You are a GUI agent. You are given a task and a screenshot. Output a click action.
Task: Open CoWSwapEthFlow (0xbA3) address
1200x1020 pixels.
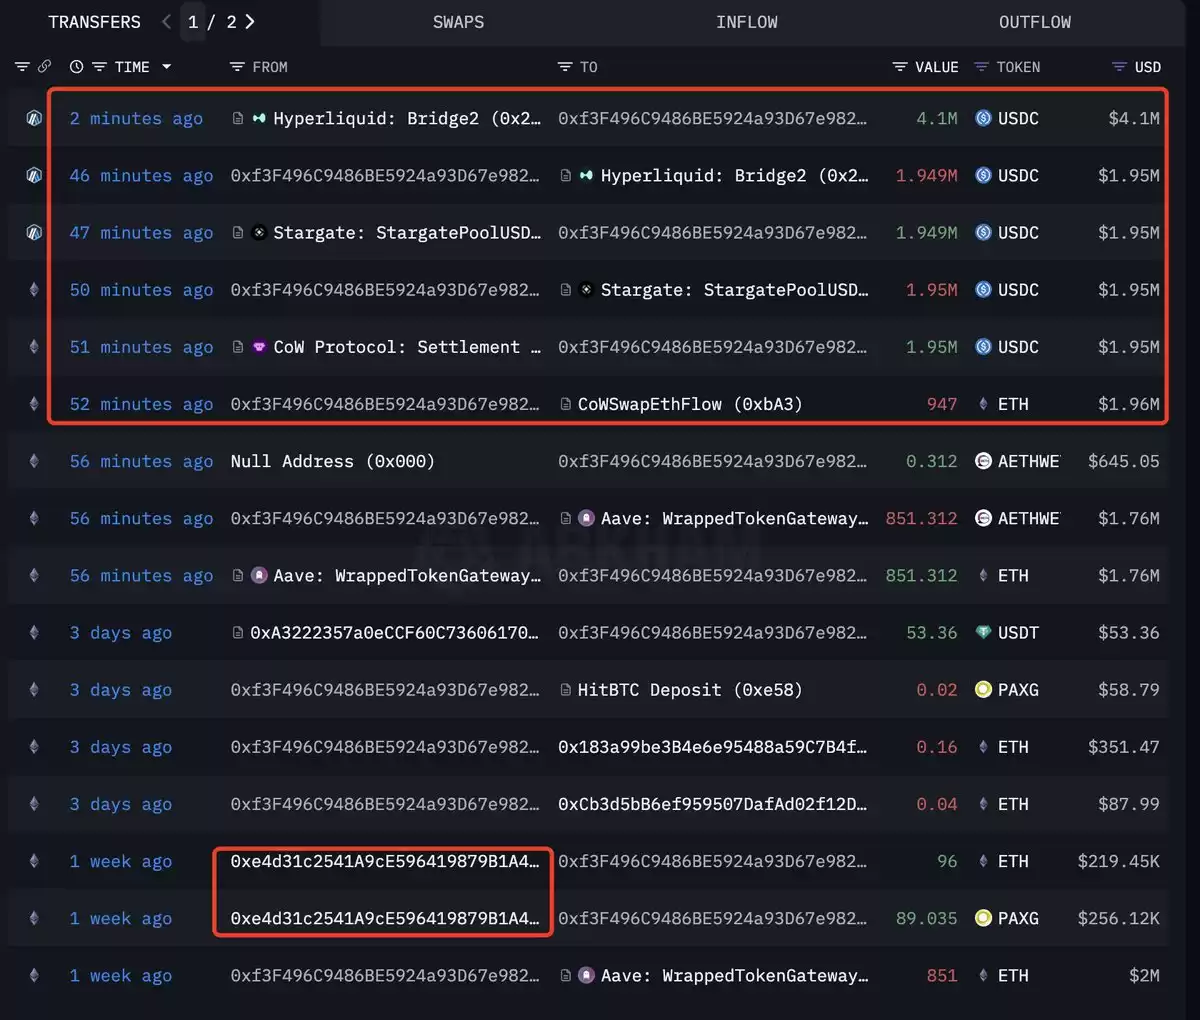click(x=690, y=404)
